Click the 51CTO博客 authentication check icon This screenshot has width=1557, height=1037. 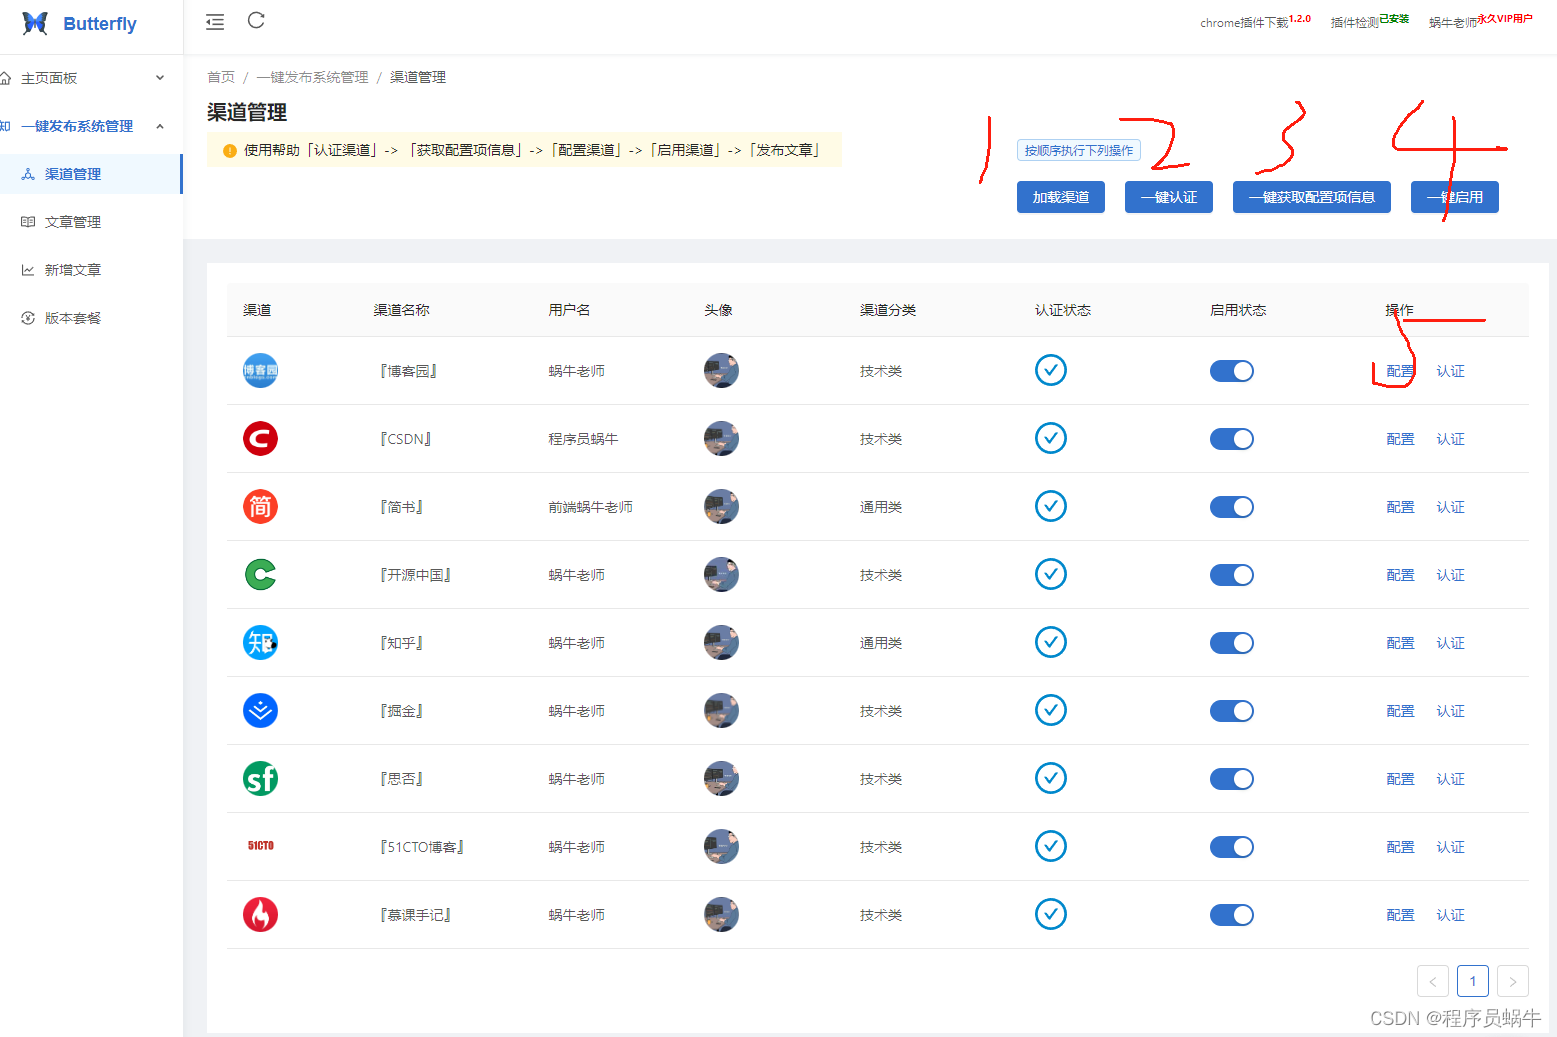pyautogui.click(x=1050, y=846)
